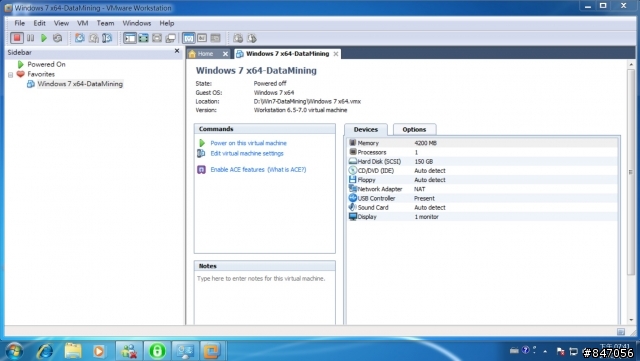Viewport: 640px width, 361px height.
Task: Select Favorites in the sidebar tree
Action: coord(41,74)
